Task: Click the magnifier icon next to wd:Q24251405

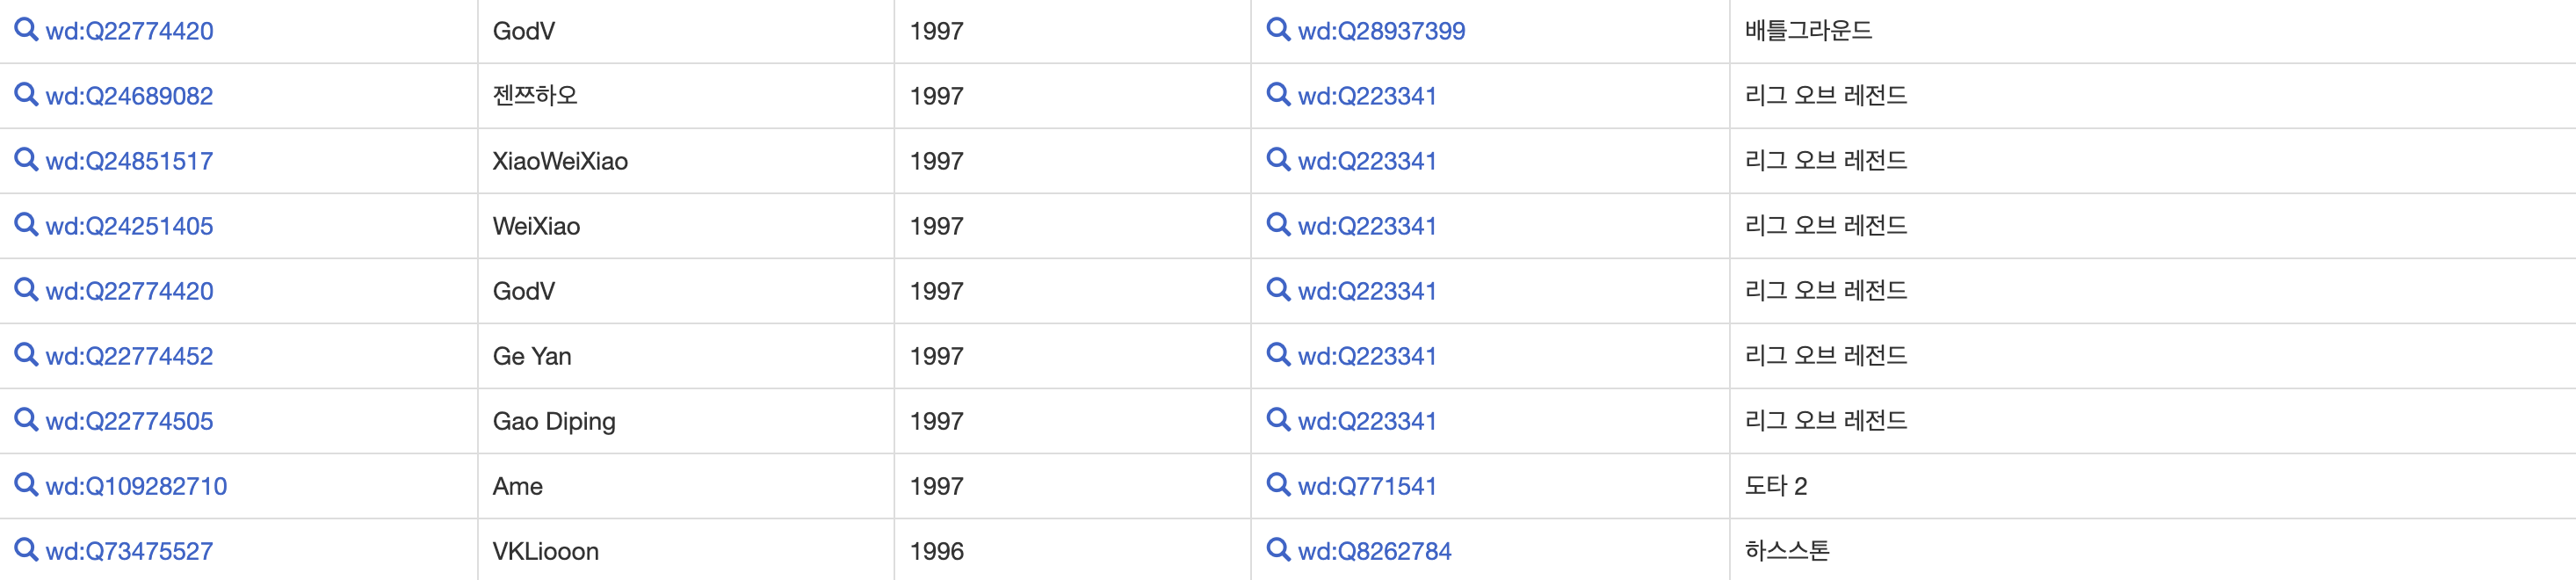Action: (x=26, y=224)
